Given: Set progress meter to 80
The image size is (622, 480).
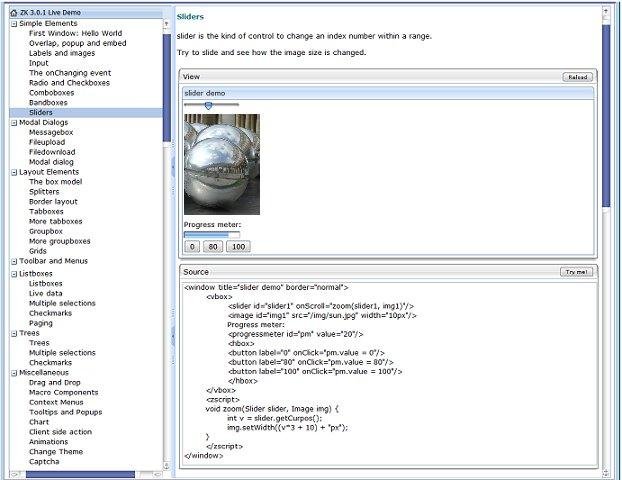Looking at the screenshot, I should (213, 247).
